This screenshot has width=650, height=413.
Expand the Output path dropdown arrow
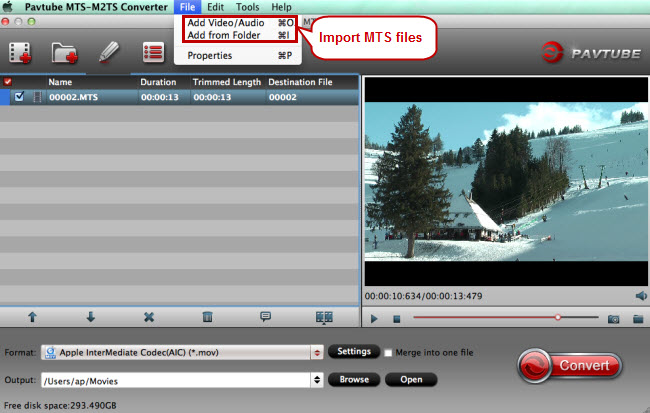pos(317,380)
